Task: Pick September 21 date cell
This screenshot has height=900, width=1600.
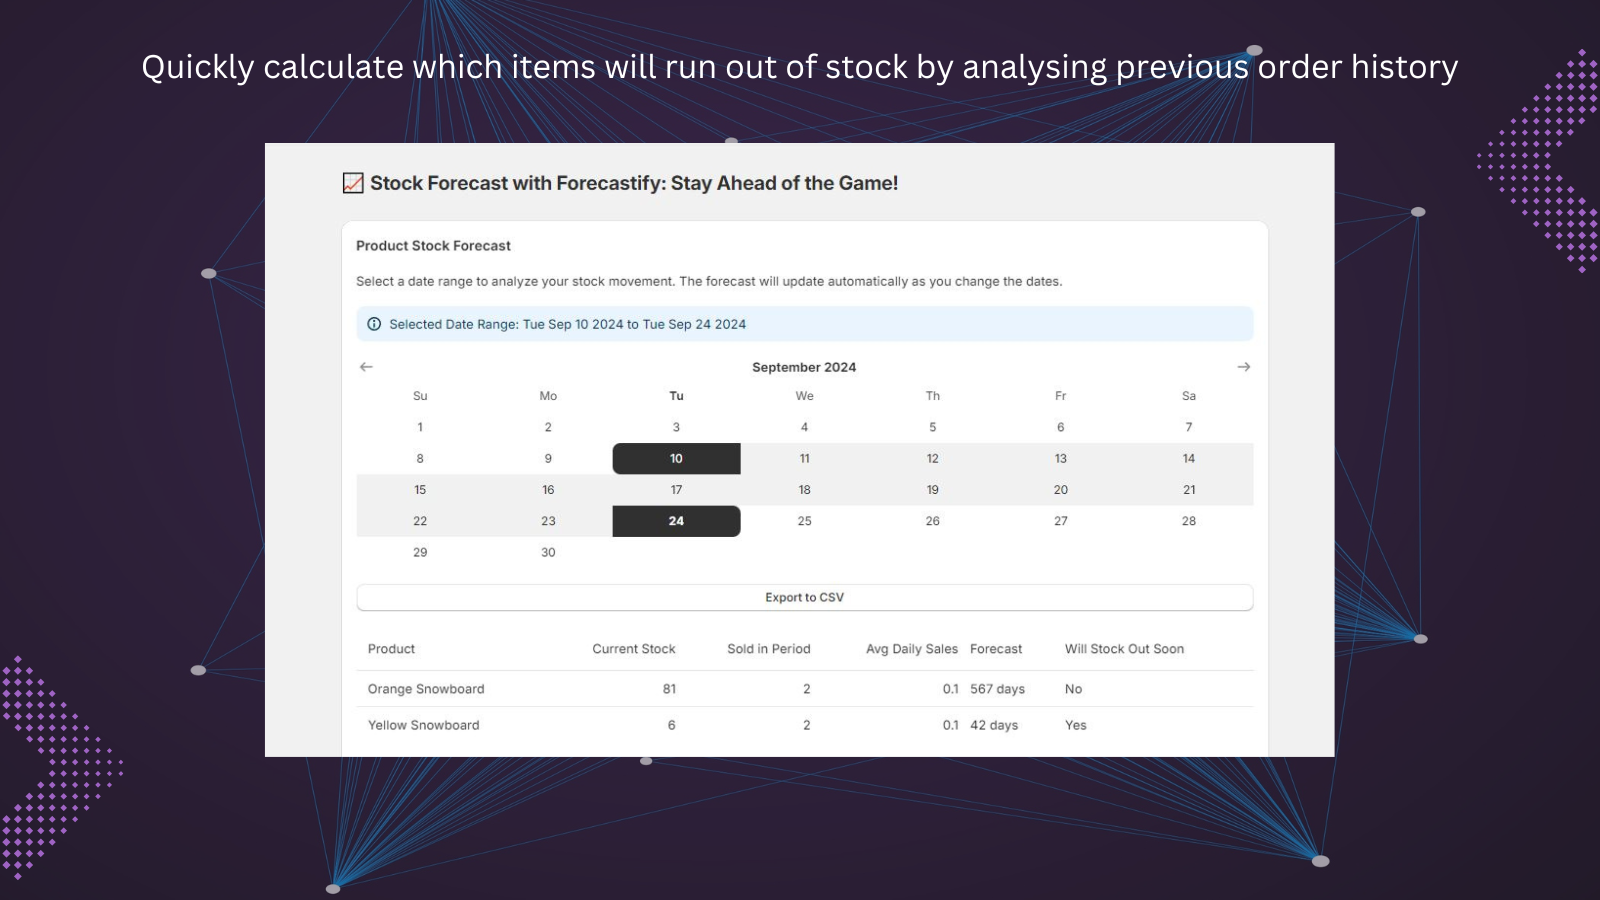Action: 1189,490
